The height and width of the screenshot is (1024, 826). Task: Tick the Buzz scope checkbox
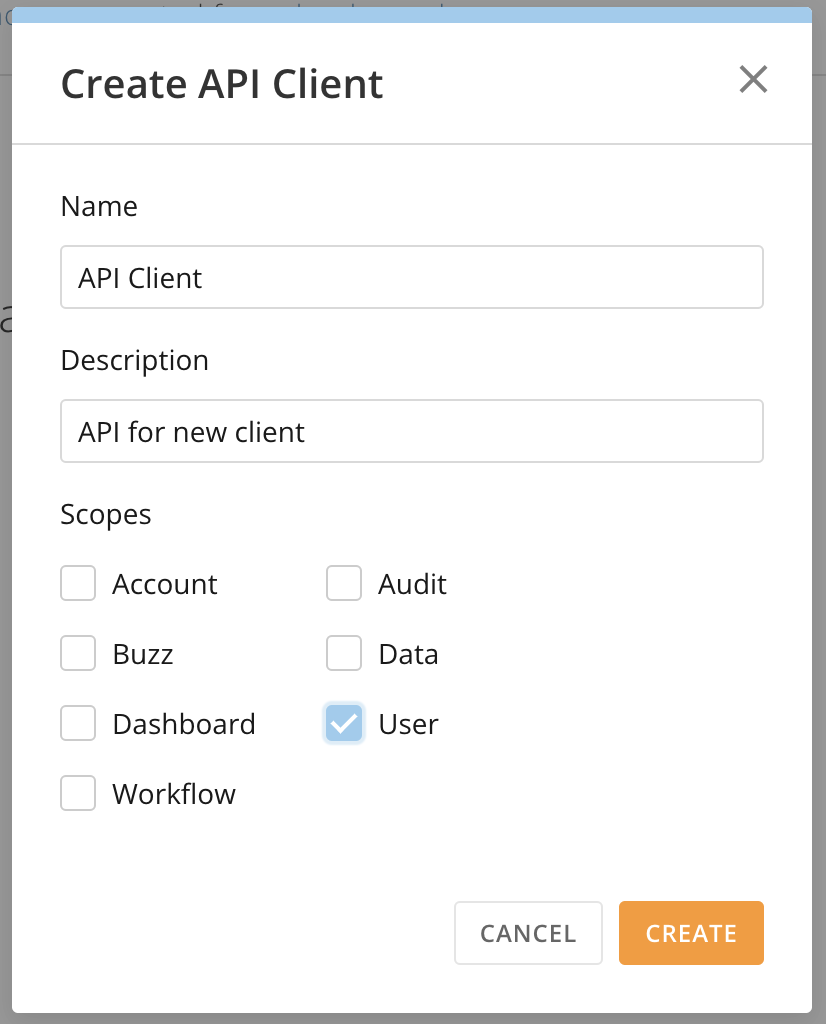(x=78, y=653)
